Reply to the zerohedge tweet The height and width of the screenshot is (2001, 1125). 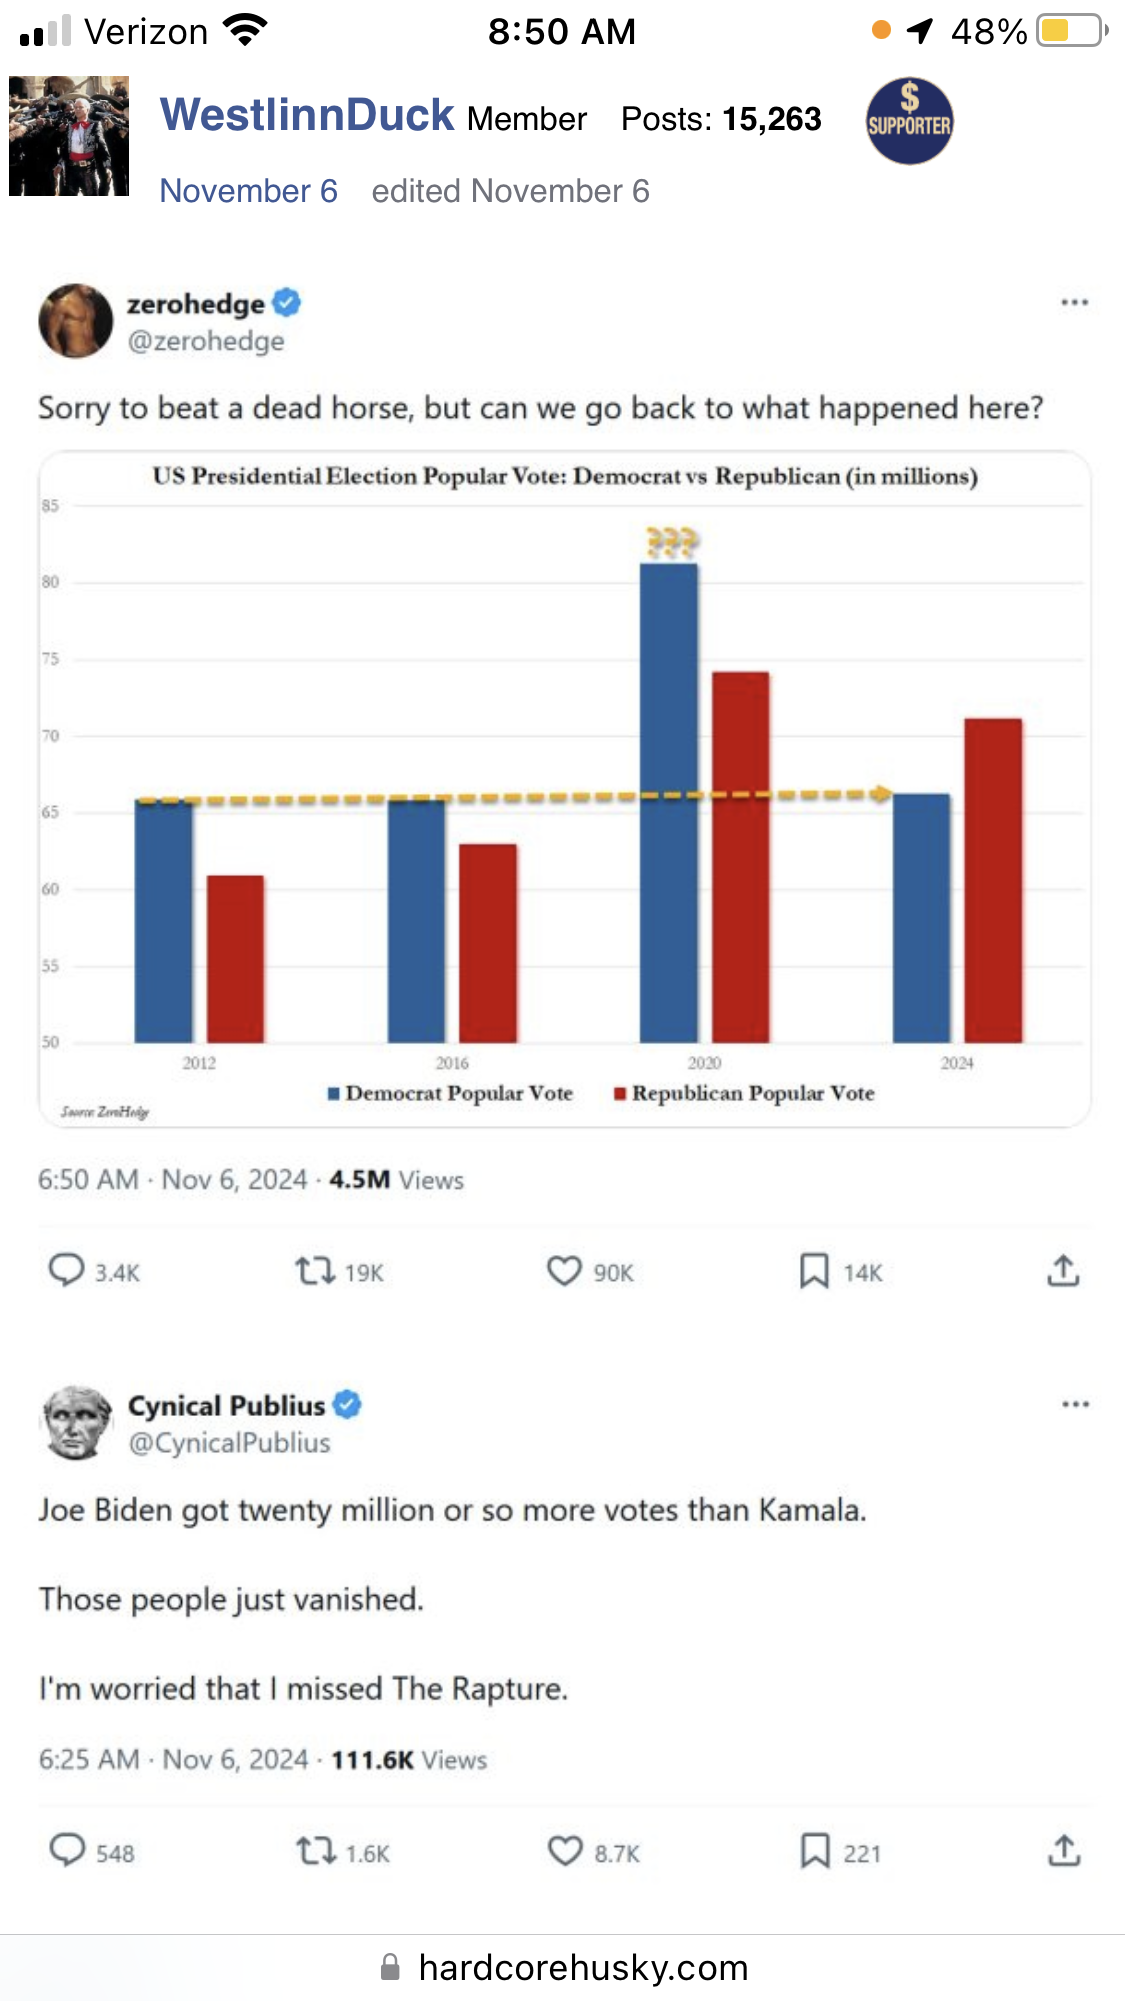coord(67,1271)
